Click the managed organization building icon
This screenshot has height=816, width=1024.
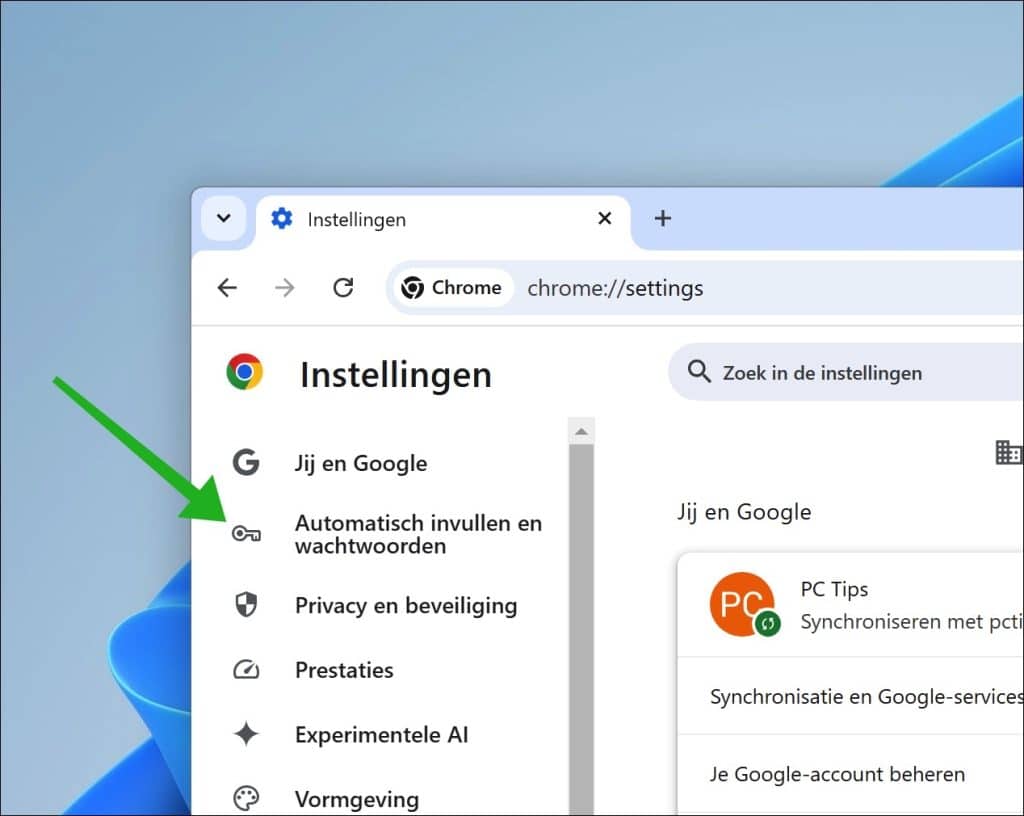[1008, 452]
